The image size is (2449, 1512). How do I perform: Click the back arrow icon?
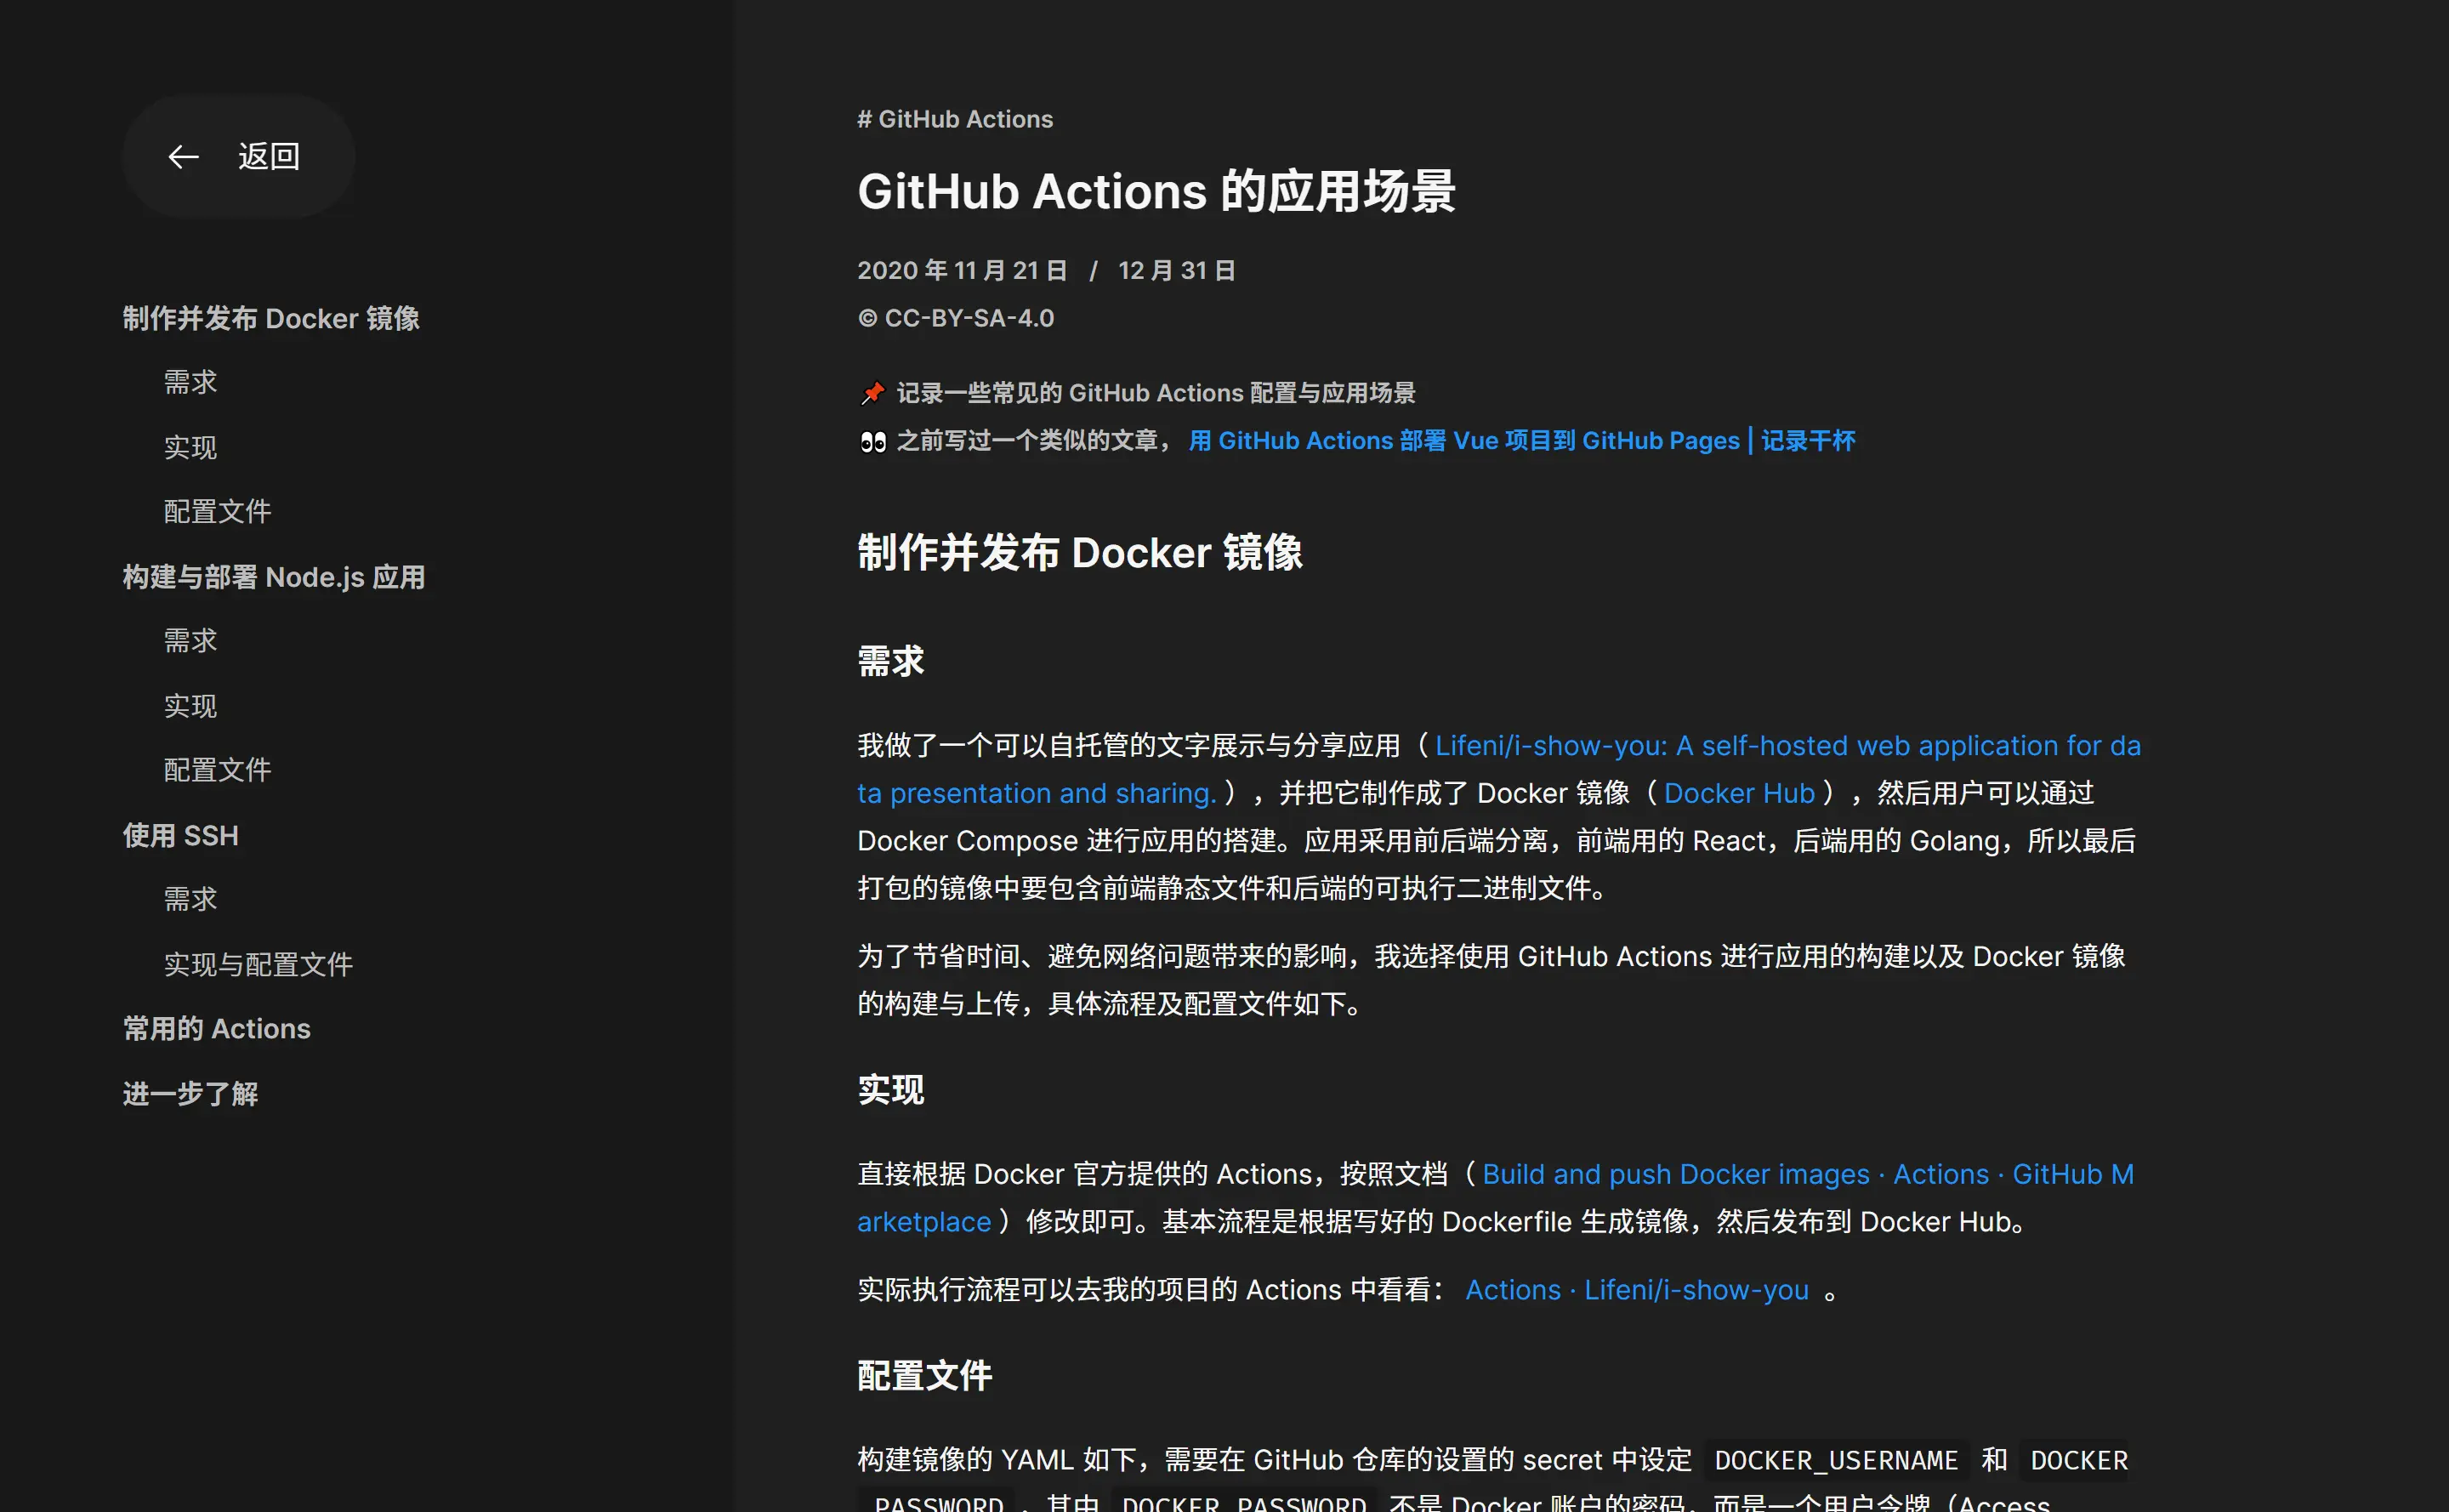coord(183,156)
